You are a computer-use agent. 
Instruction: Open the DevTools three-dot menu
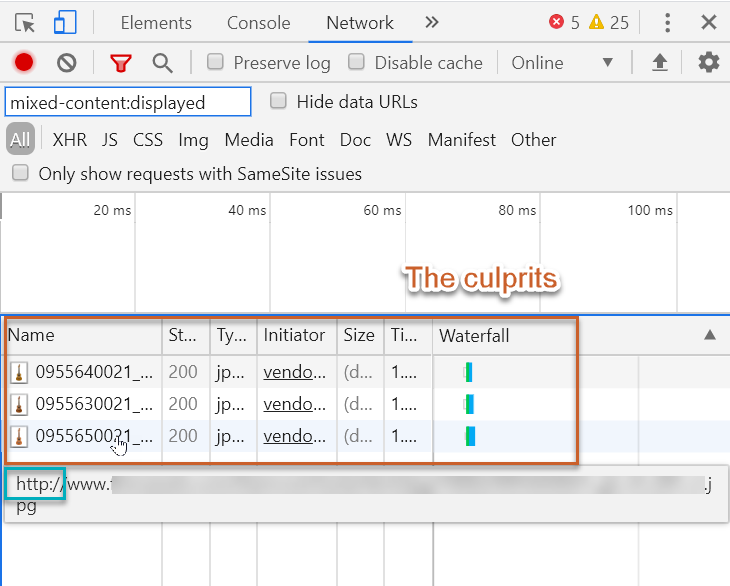[668, 22]
